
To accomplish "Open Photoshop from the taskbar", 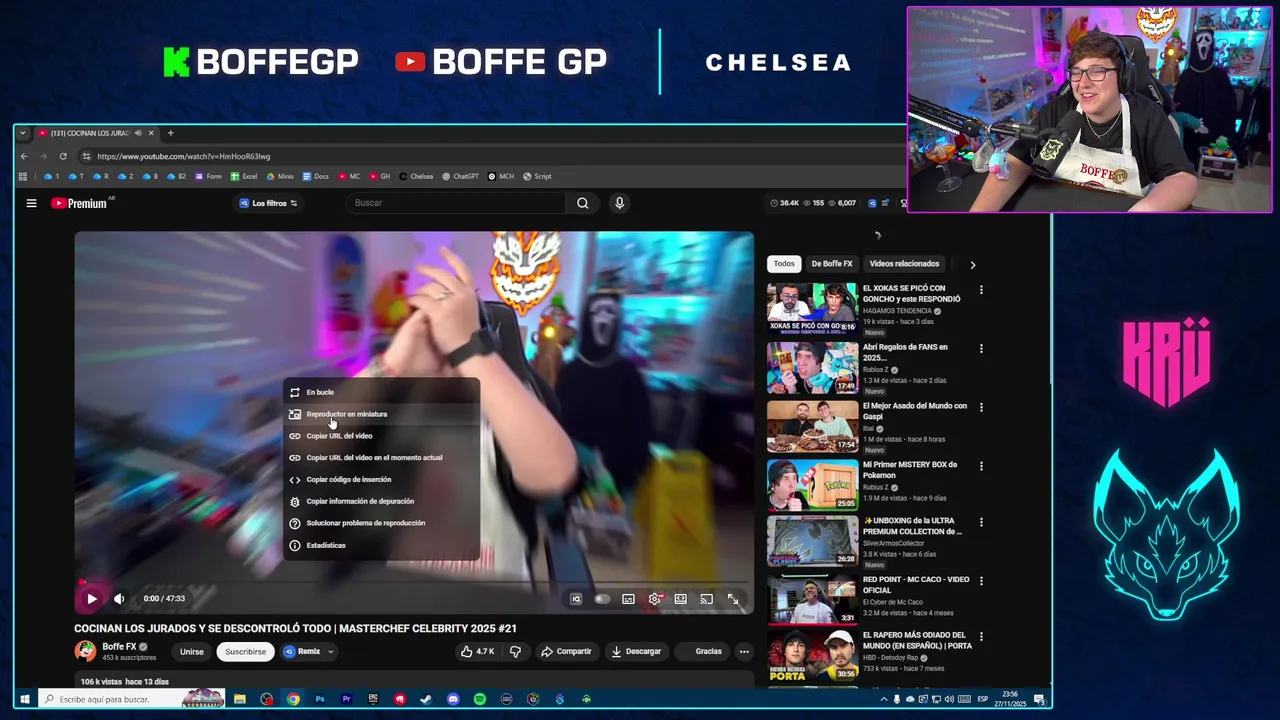I will click(x=320, y=699).
